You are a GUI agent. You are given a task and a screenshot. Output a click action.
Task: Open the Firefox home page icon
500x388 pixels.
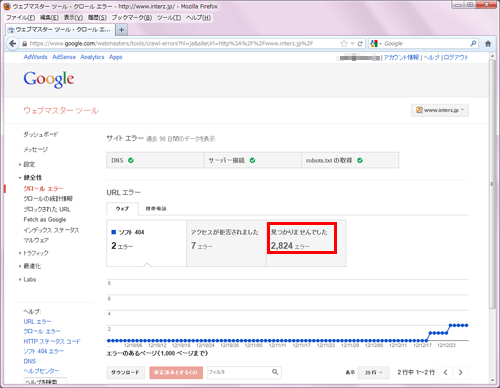pos(488,44)
